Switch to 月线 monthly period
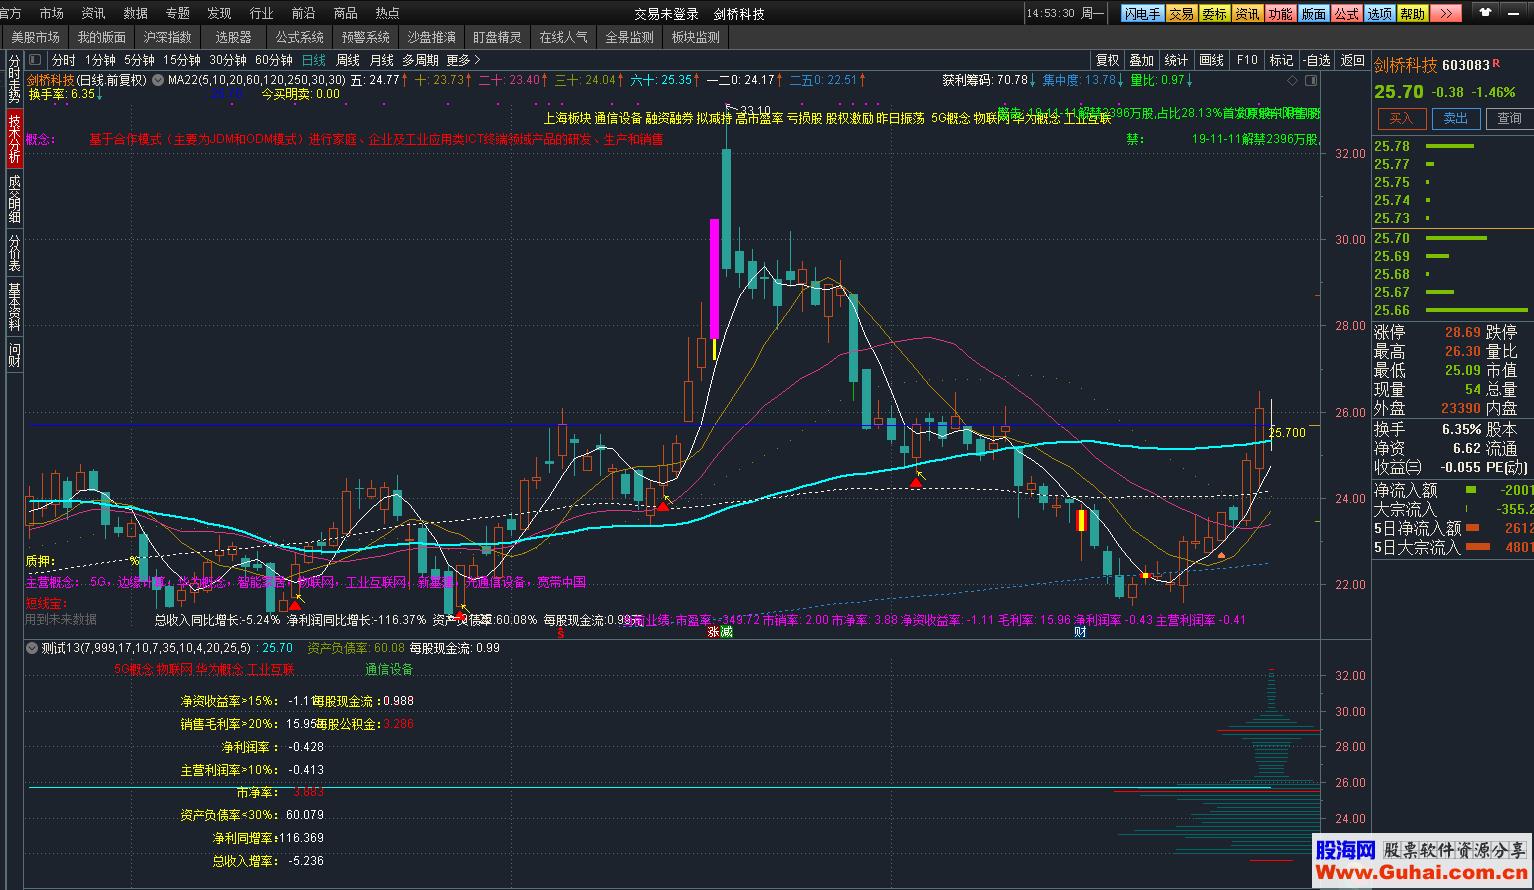This screenshot has height=890, width=1534. (x=381, y=60)
